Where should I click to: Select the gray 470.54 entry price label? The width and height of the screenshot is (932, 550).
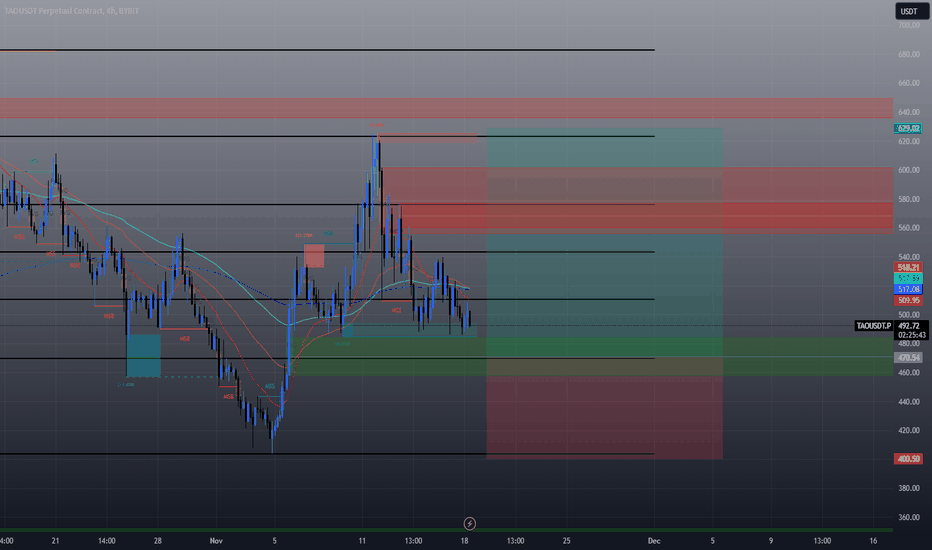click(x=908, y=357)
